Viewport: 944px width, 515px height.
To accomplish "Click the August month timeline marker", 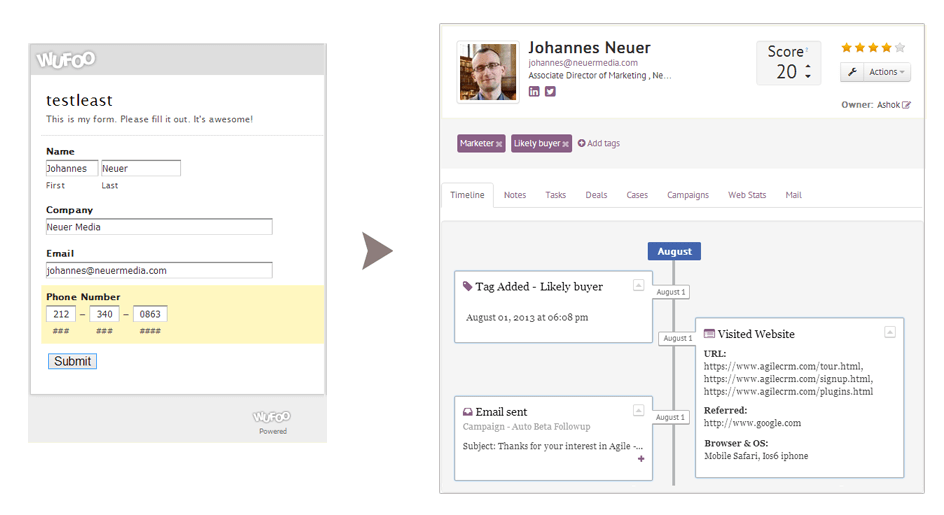I will (674, 251).
